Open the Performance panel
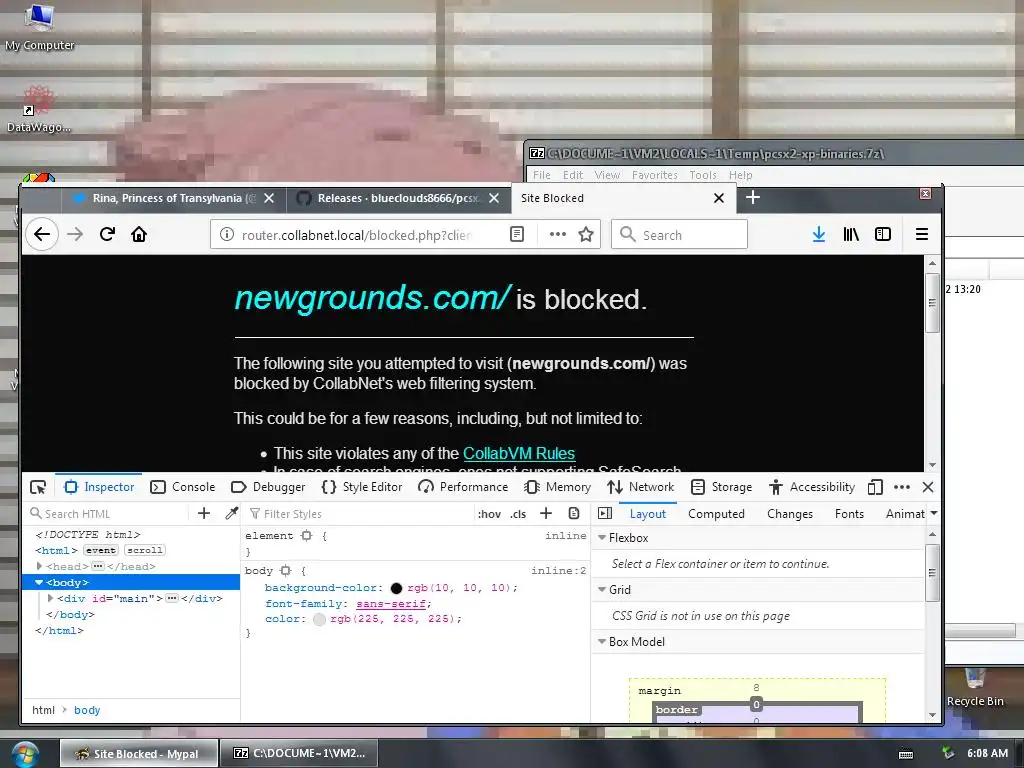 (463, 487)
